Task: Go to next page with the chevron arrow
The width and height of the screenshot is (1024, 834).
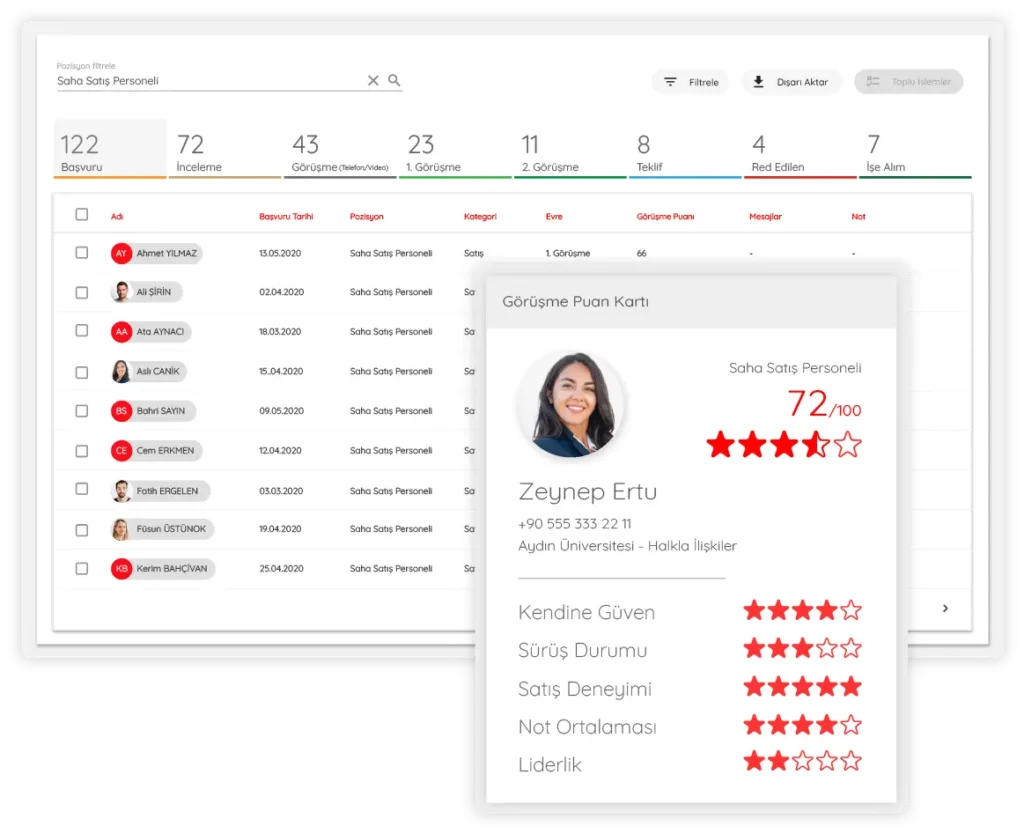Action: click(x=945, y=608)
